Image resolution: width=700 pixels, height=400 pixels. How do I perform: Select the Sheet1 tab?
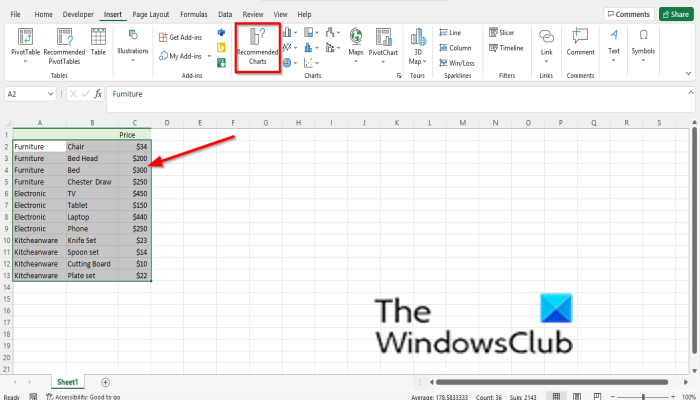point(67,382)
